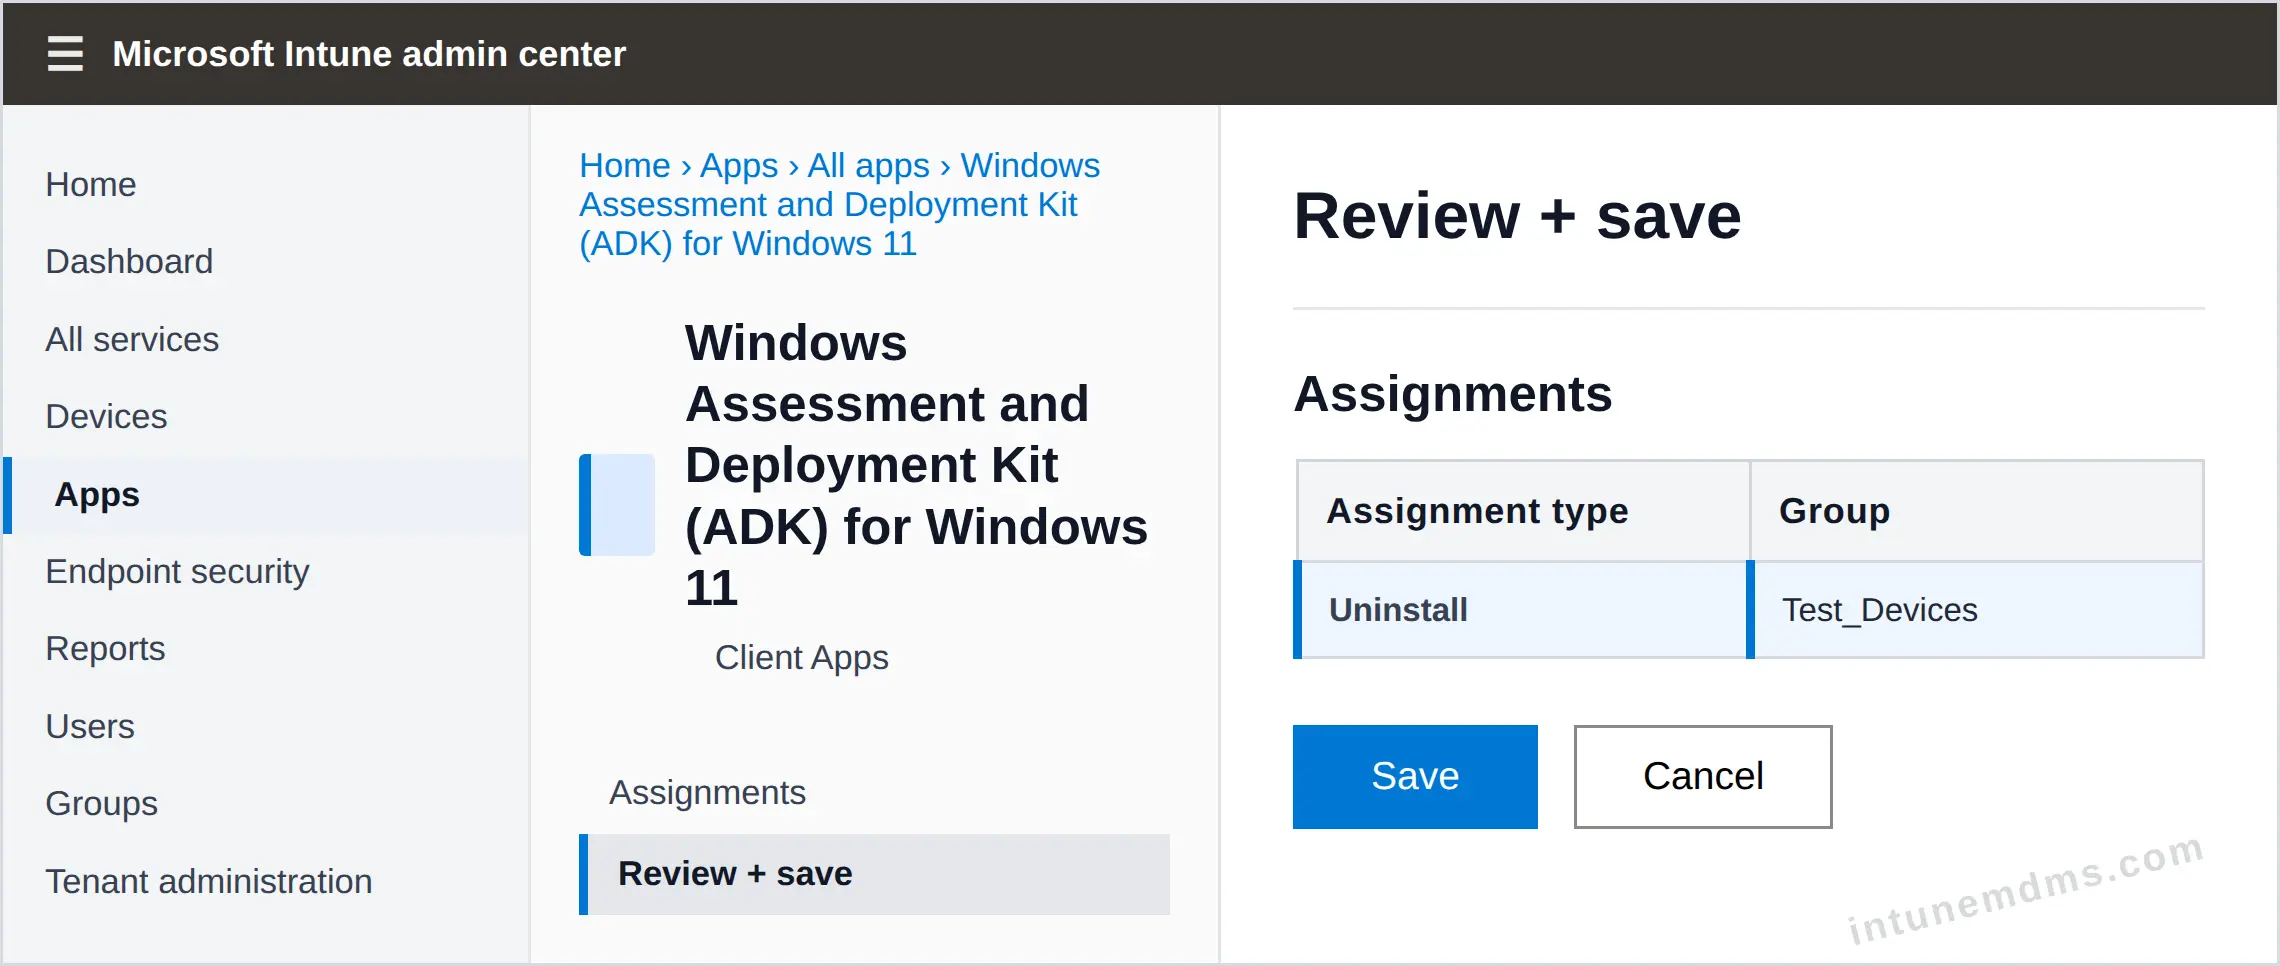Click the All apps breadcrumb link
Image resolution: width=2280 pixels, height=966 pixels.
868,165
